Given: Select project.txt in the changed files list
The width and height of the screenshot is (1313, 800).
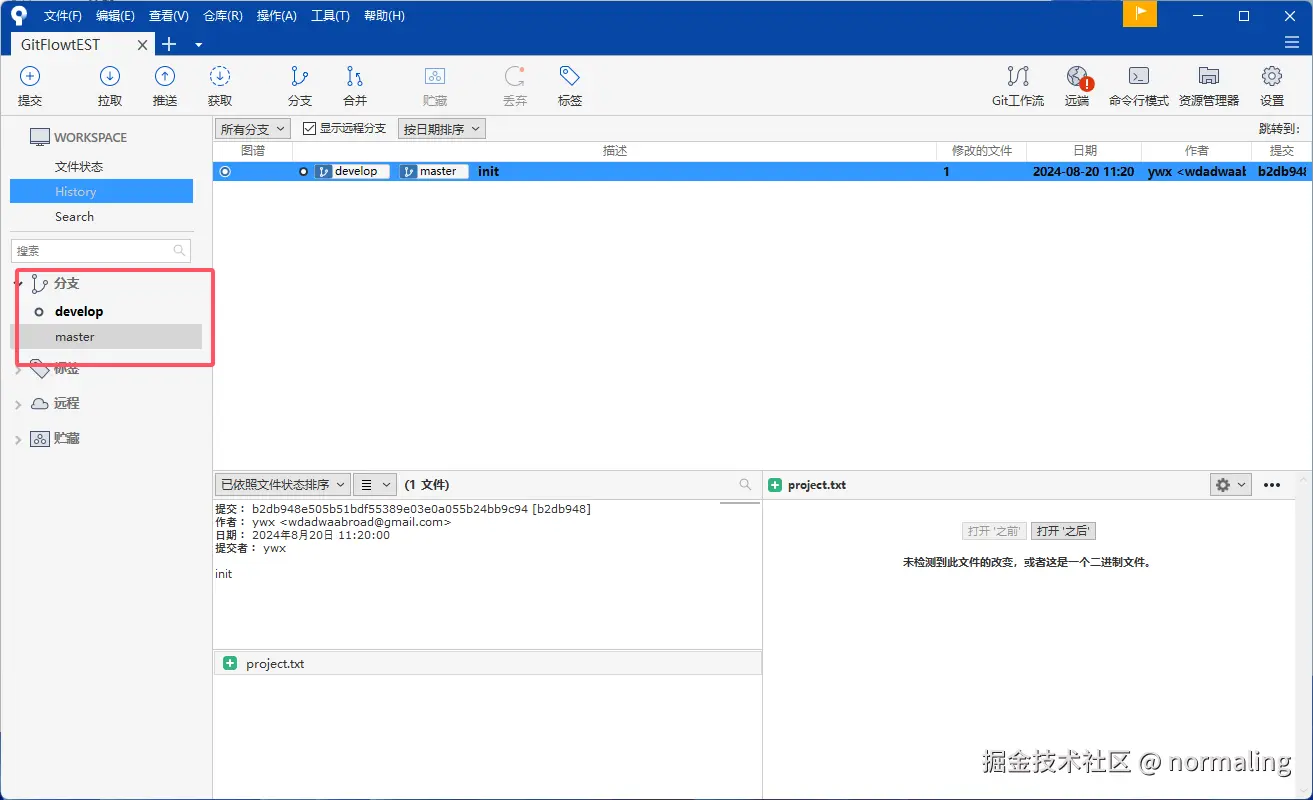Looking at the screenshot, I should click(487, 663).
